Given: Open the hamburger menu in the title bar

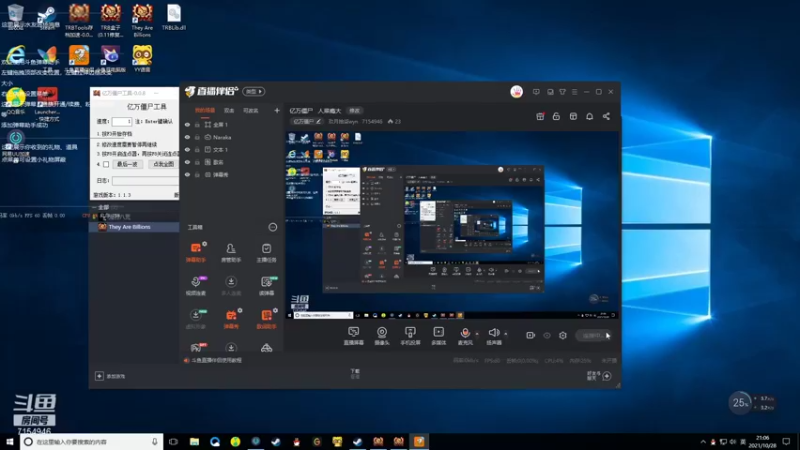Looking at the screenshot, I should [x=574, y=92].
